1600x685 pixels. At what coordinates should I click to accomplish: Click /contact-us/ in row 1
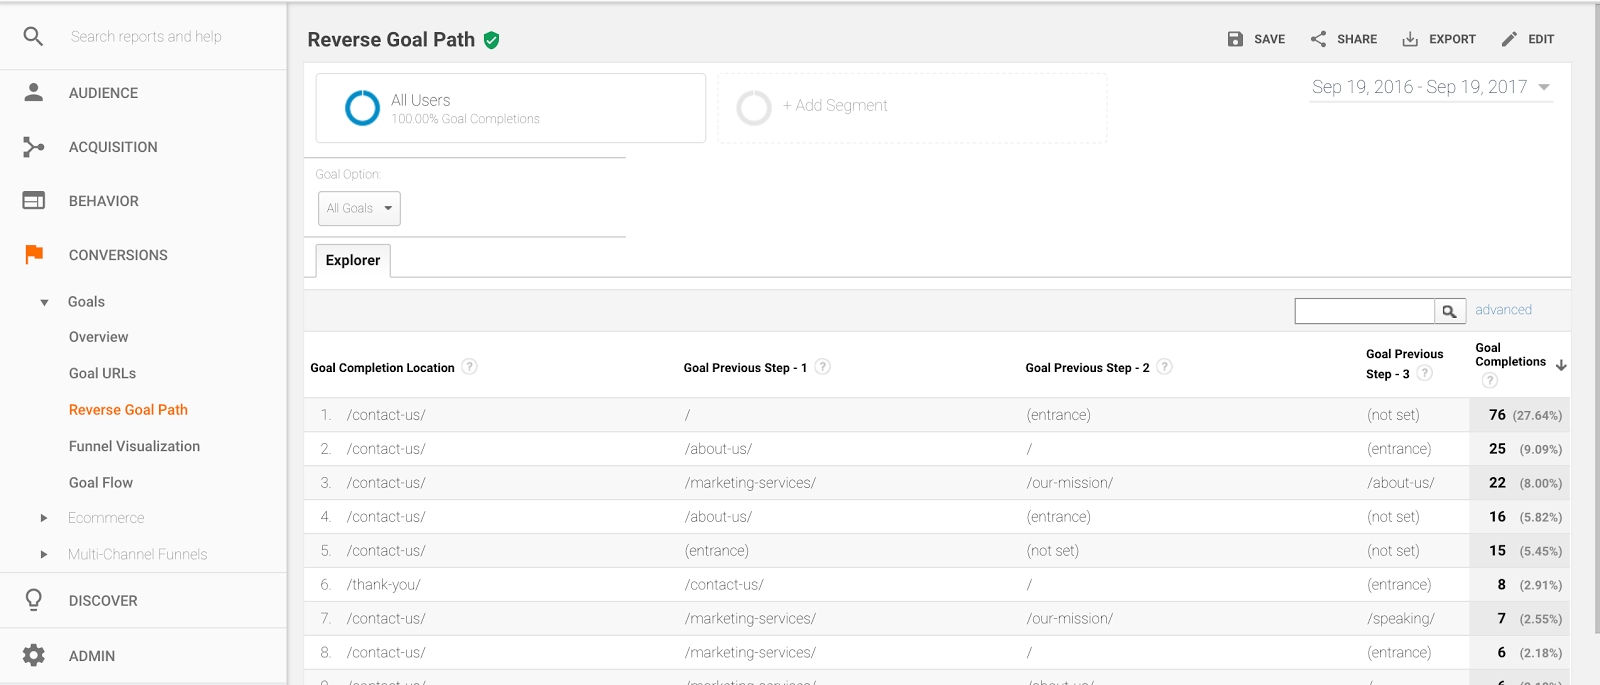pos(386,415)
